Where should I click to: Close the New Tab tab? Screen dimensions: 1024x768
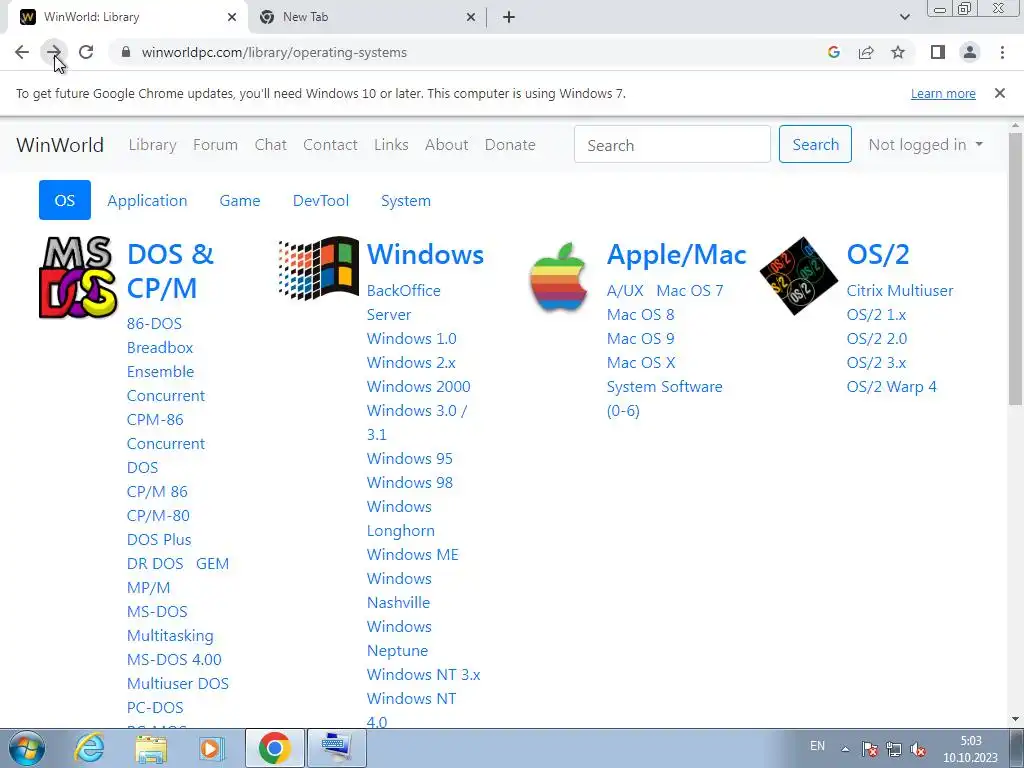pyautogui.click(x=471, y=17)
